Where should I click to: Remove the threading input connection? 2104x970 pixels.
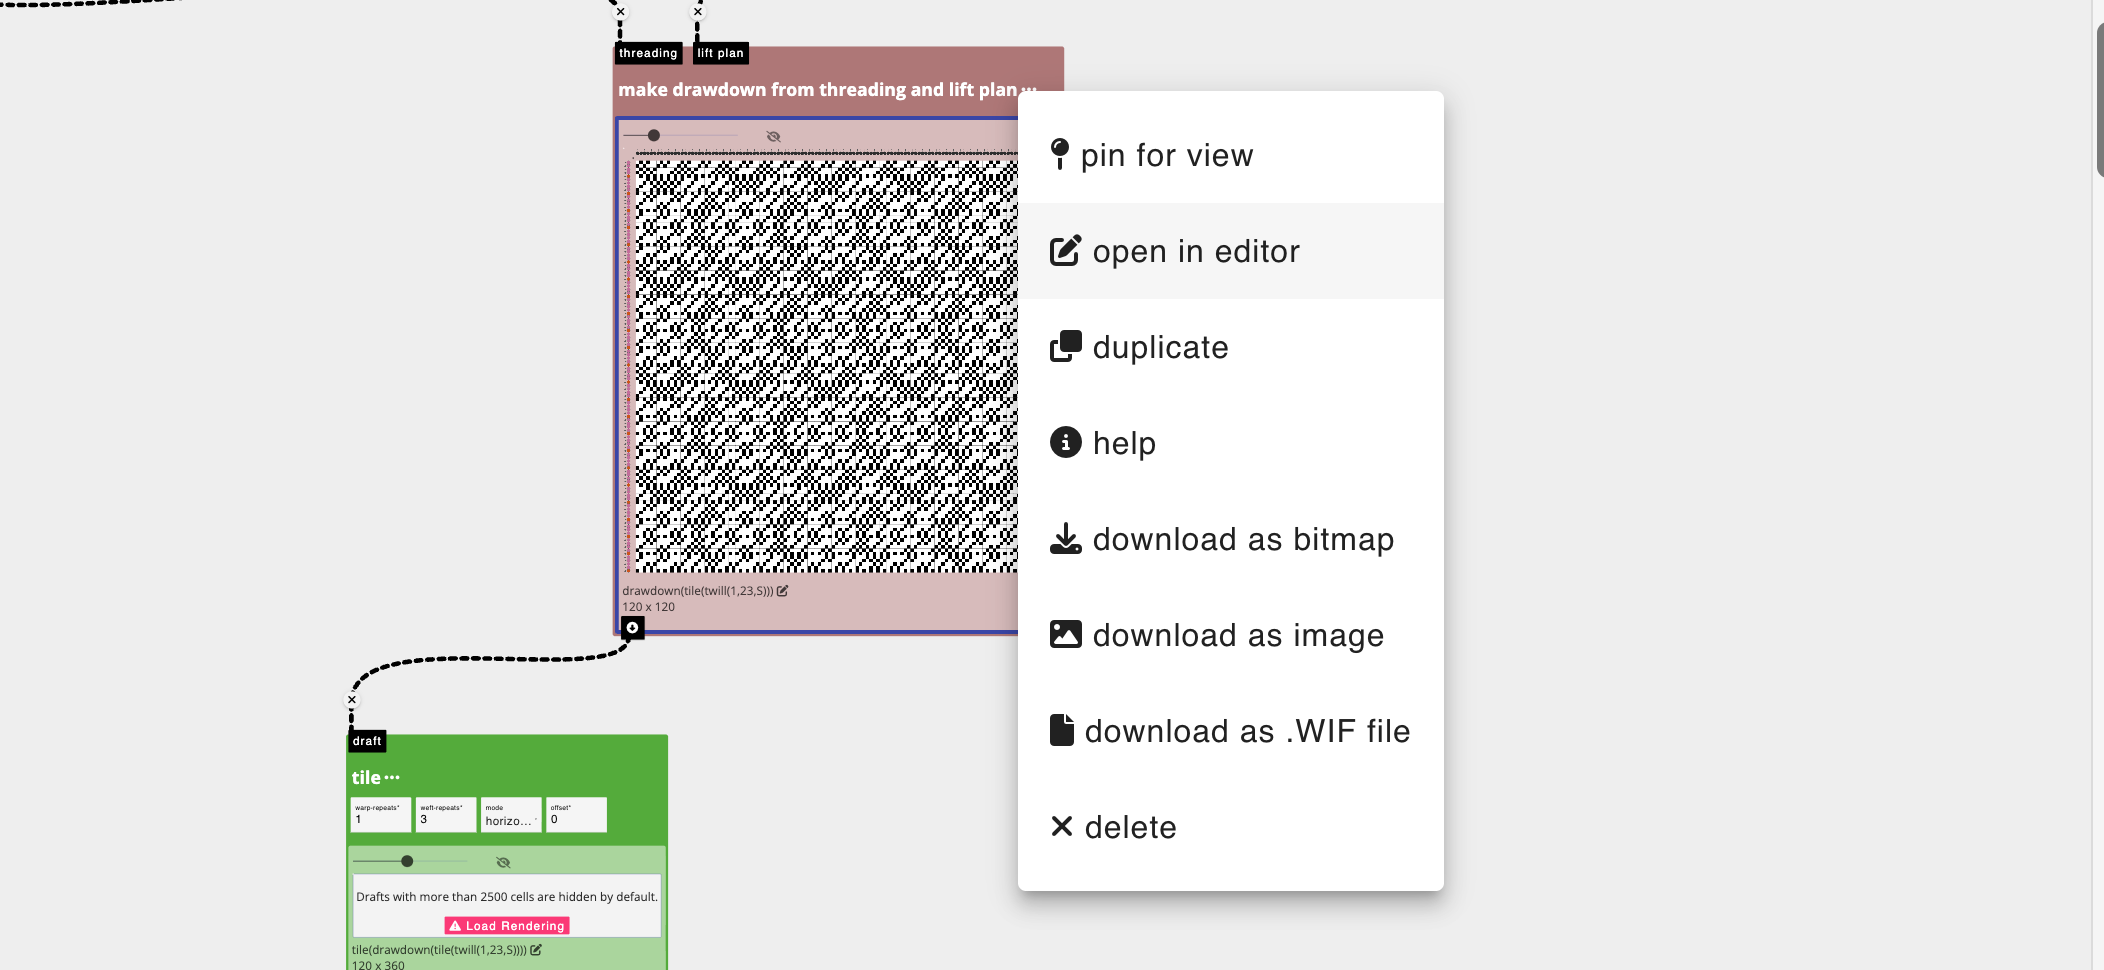pos(620,12)
